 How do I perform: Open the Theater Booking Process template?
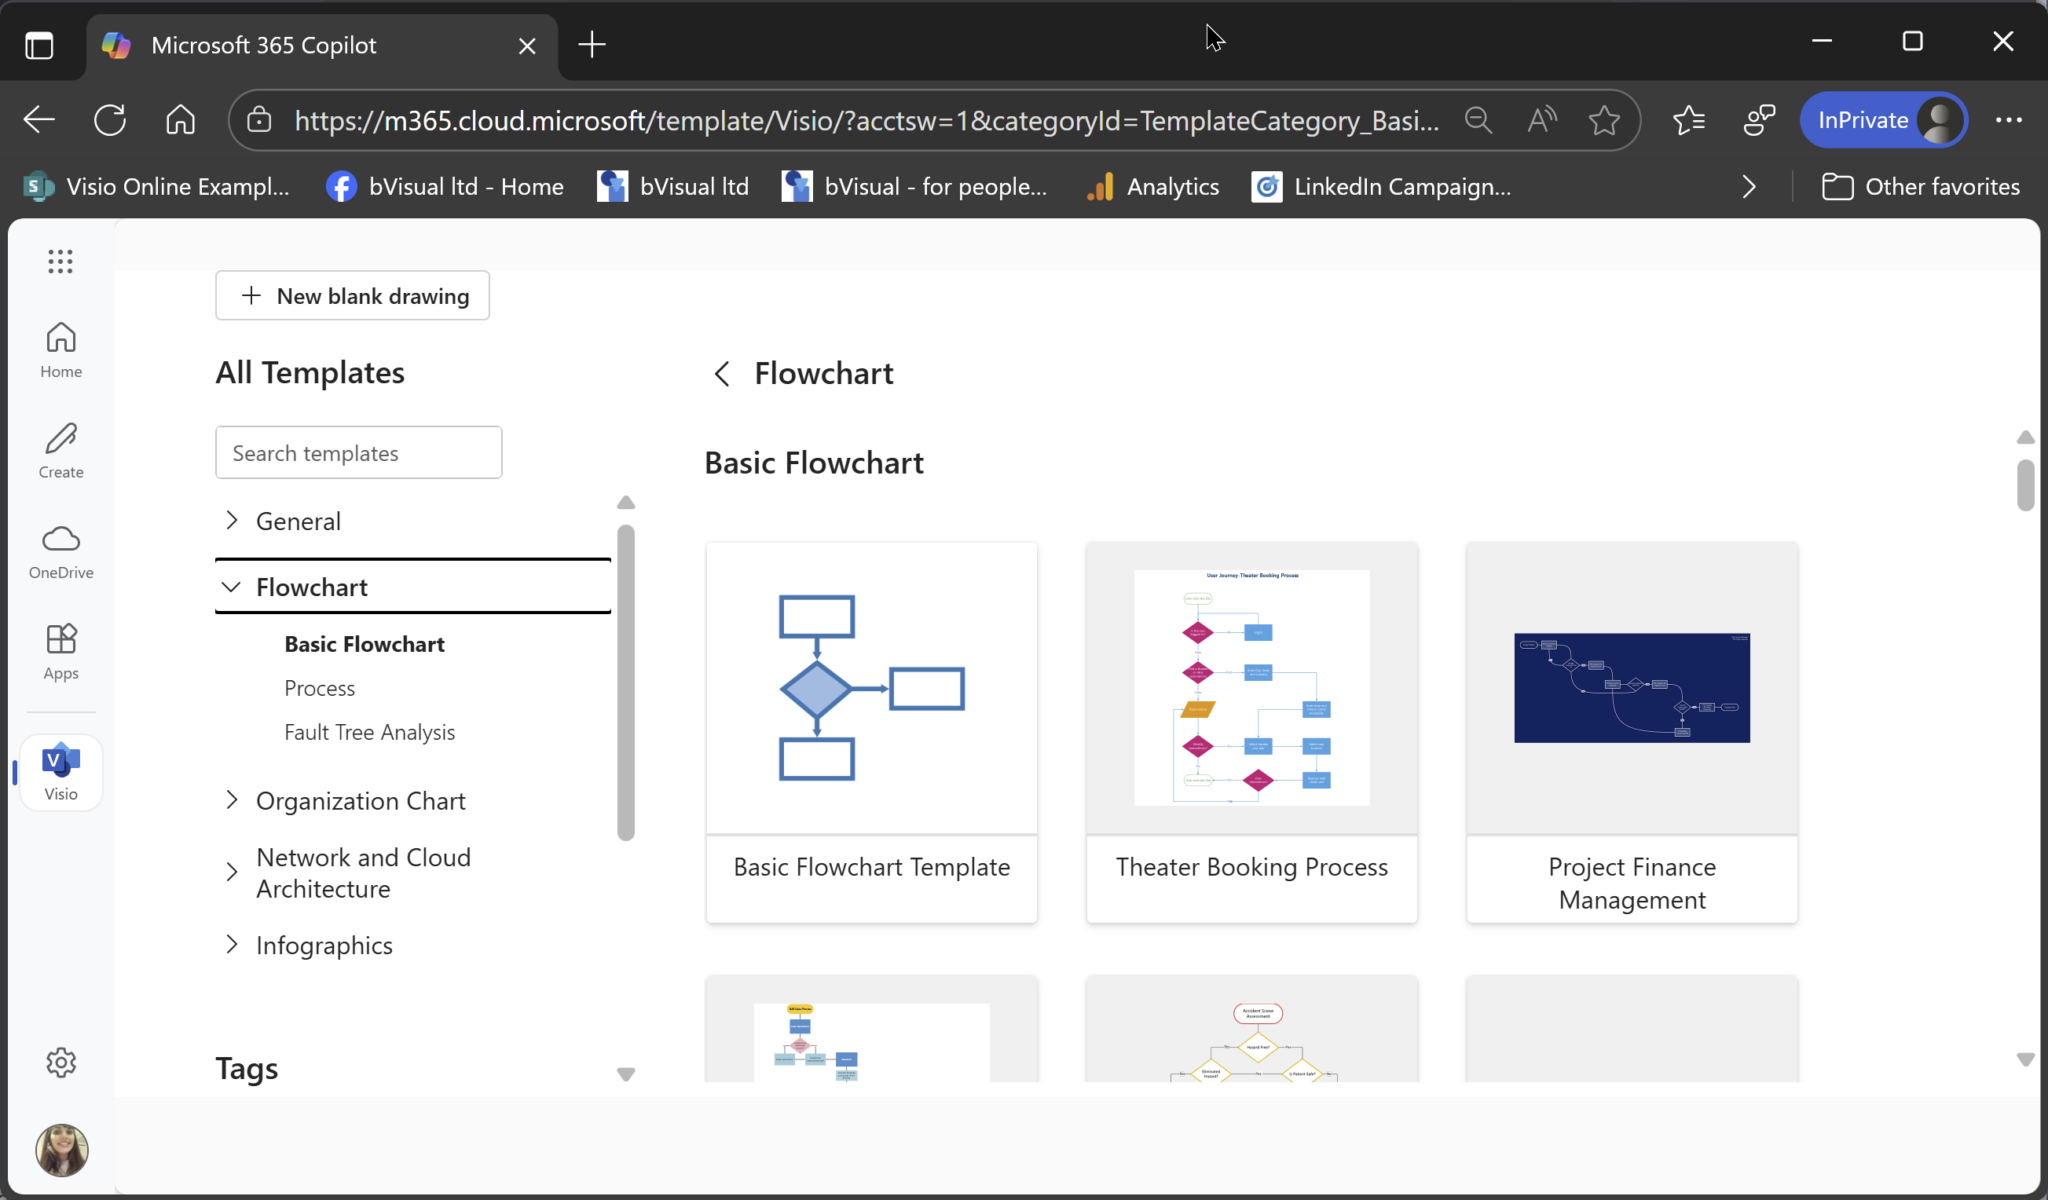tap(1251, 730)
